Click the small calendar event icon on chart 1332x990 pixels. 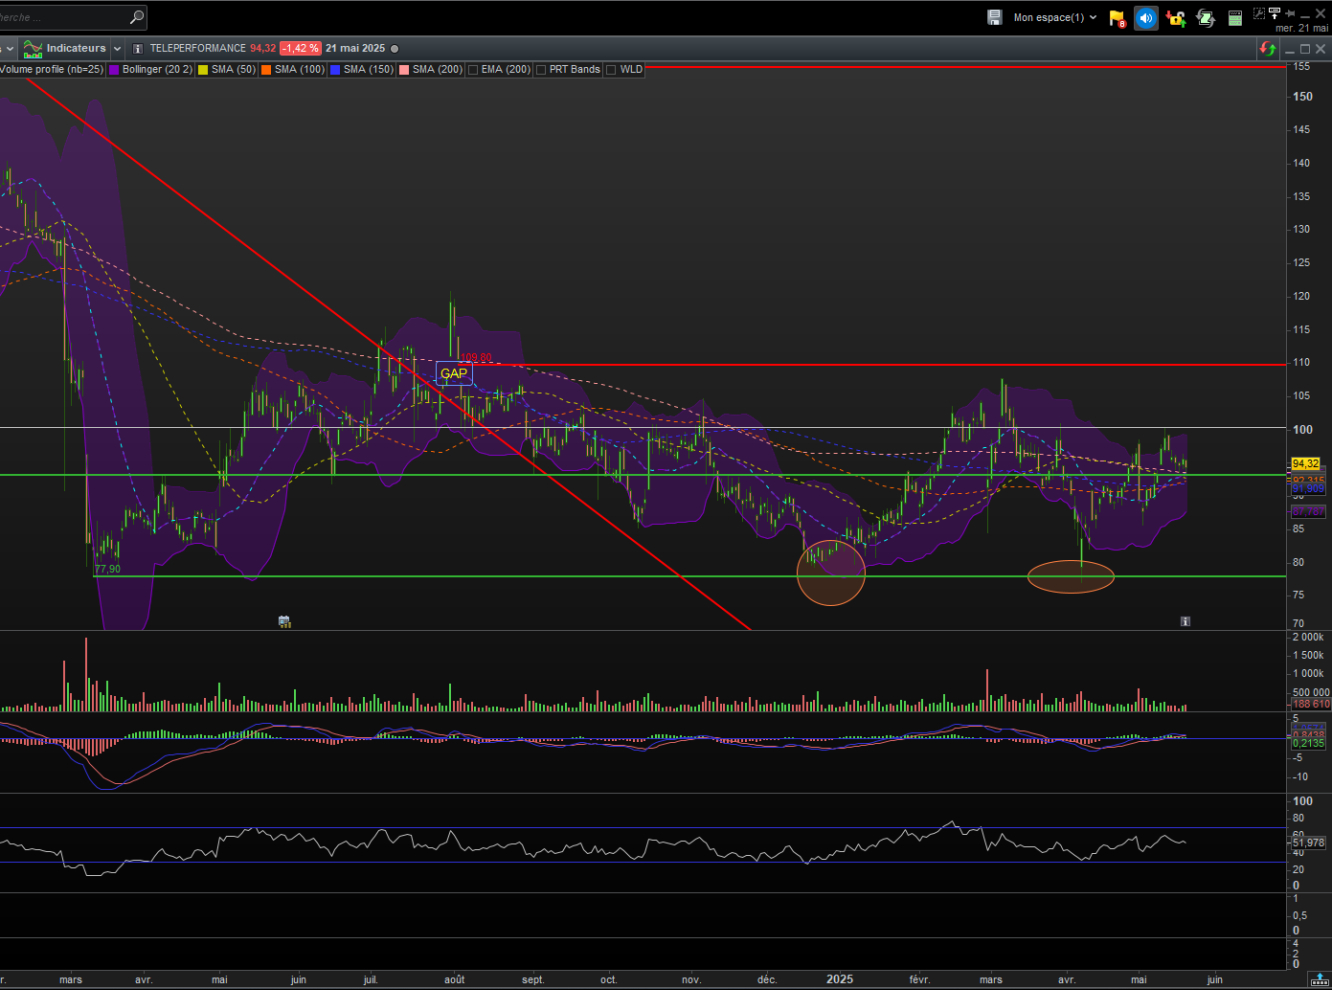[x=284, y=622]
